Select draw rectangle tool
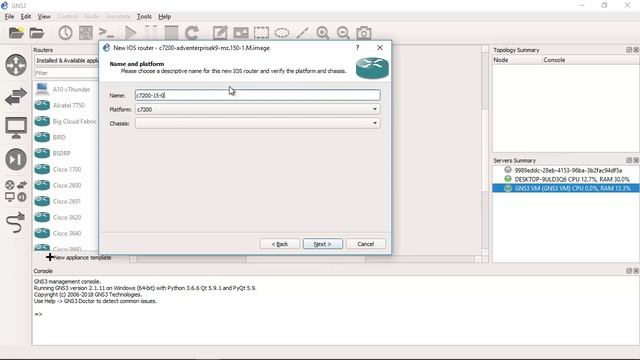640x360 pixels. [261, 33]
